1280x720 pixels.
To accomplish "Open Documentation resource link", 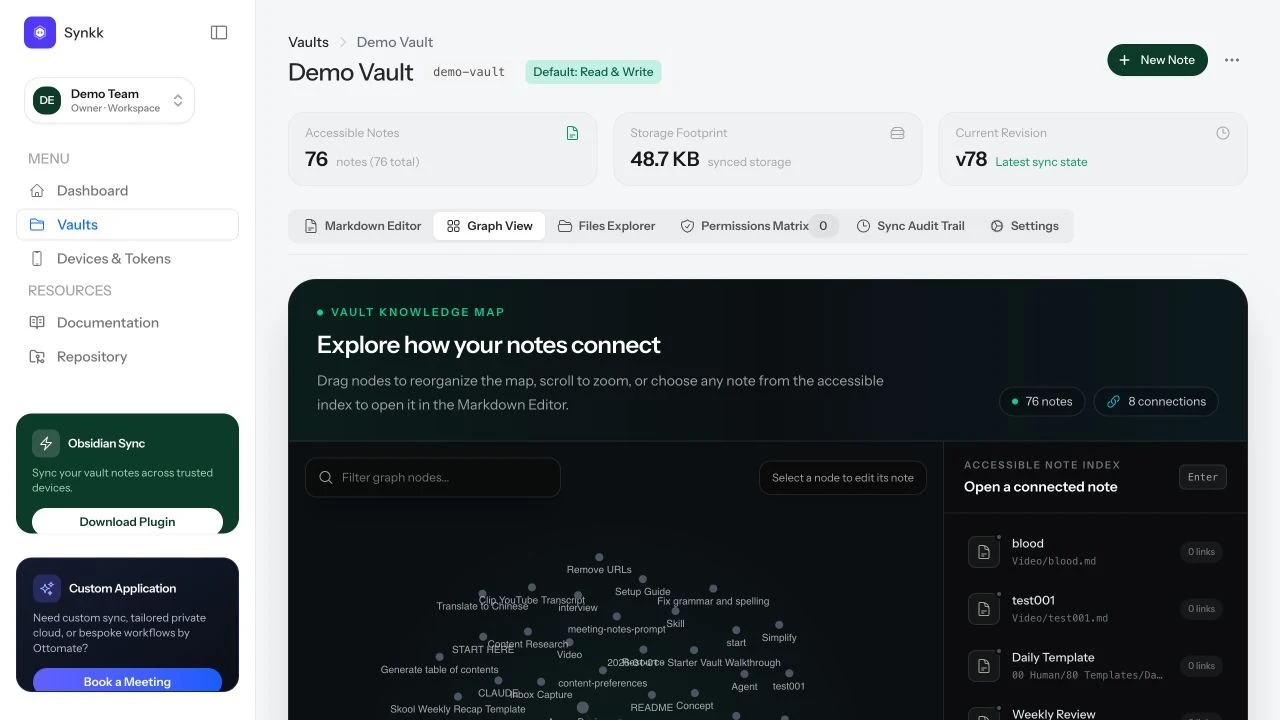I will [x=127, y=322].
